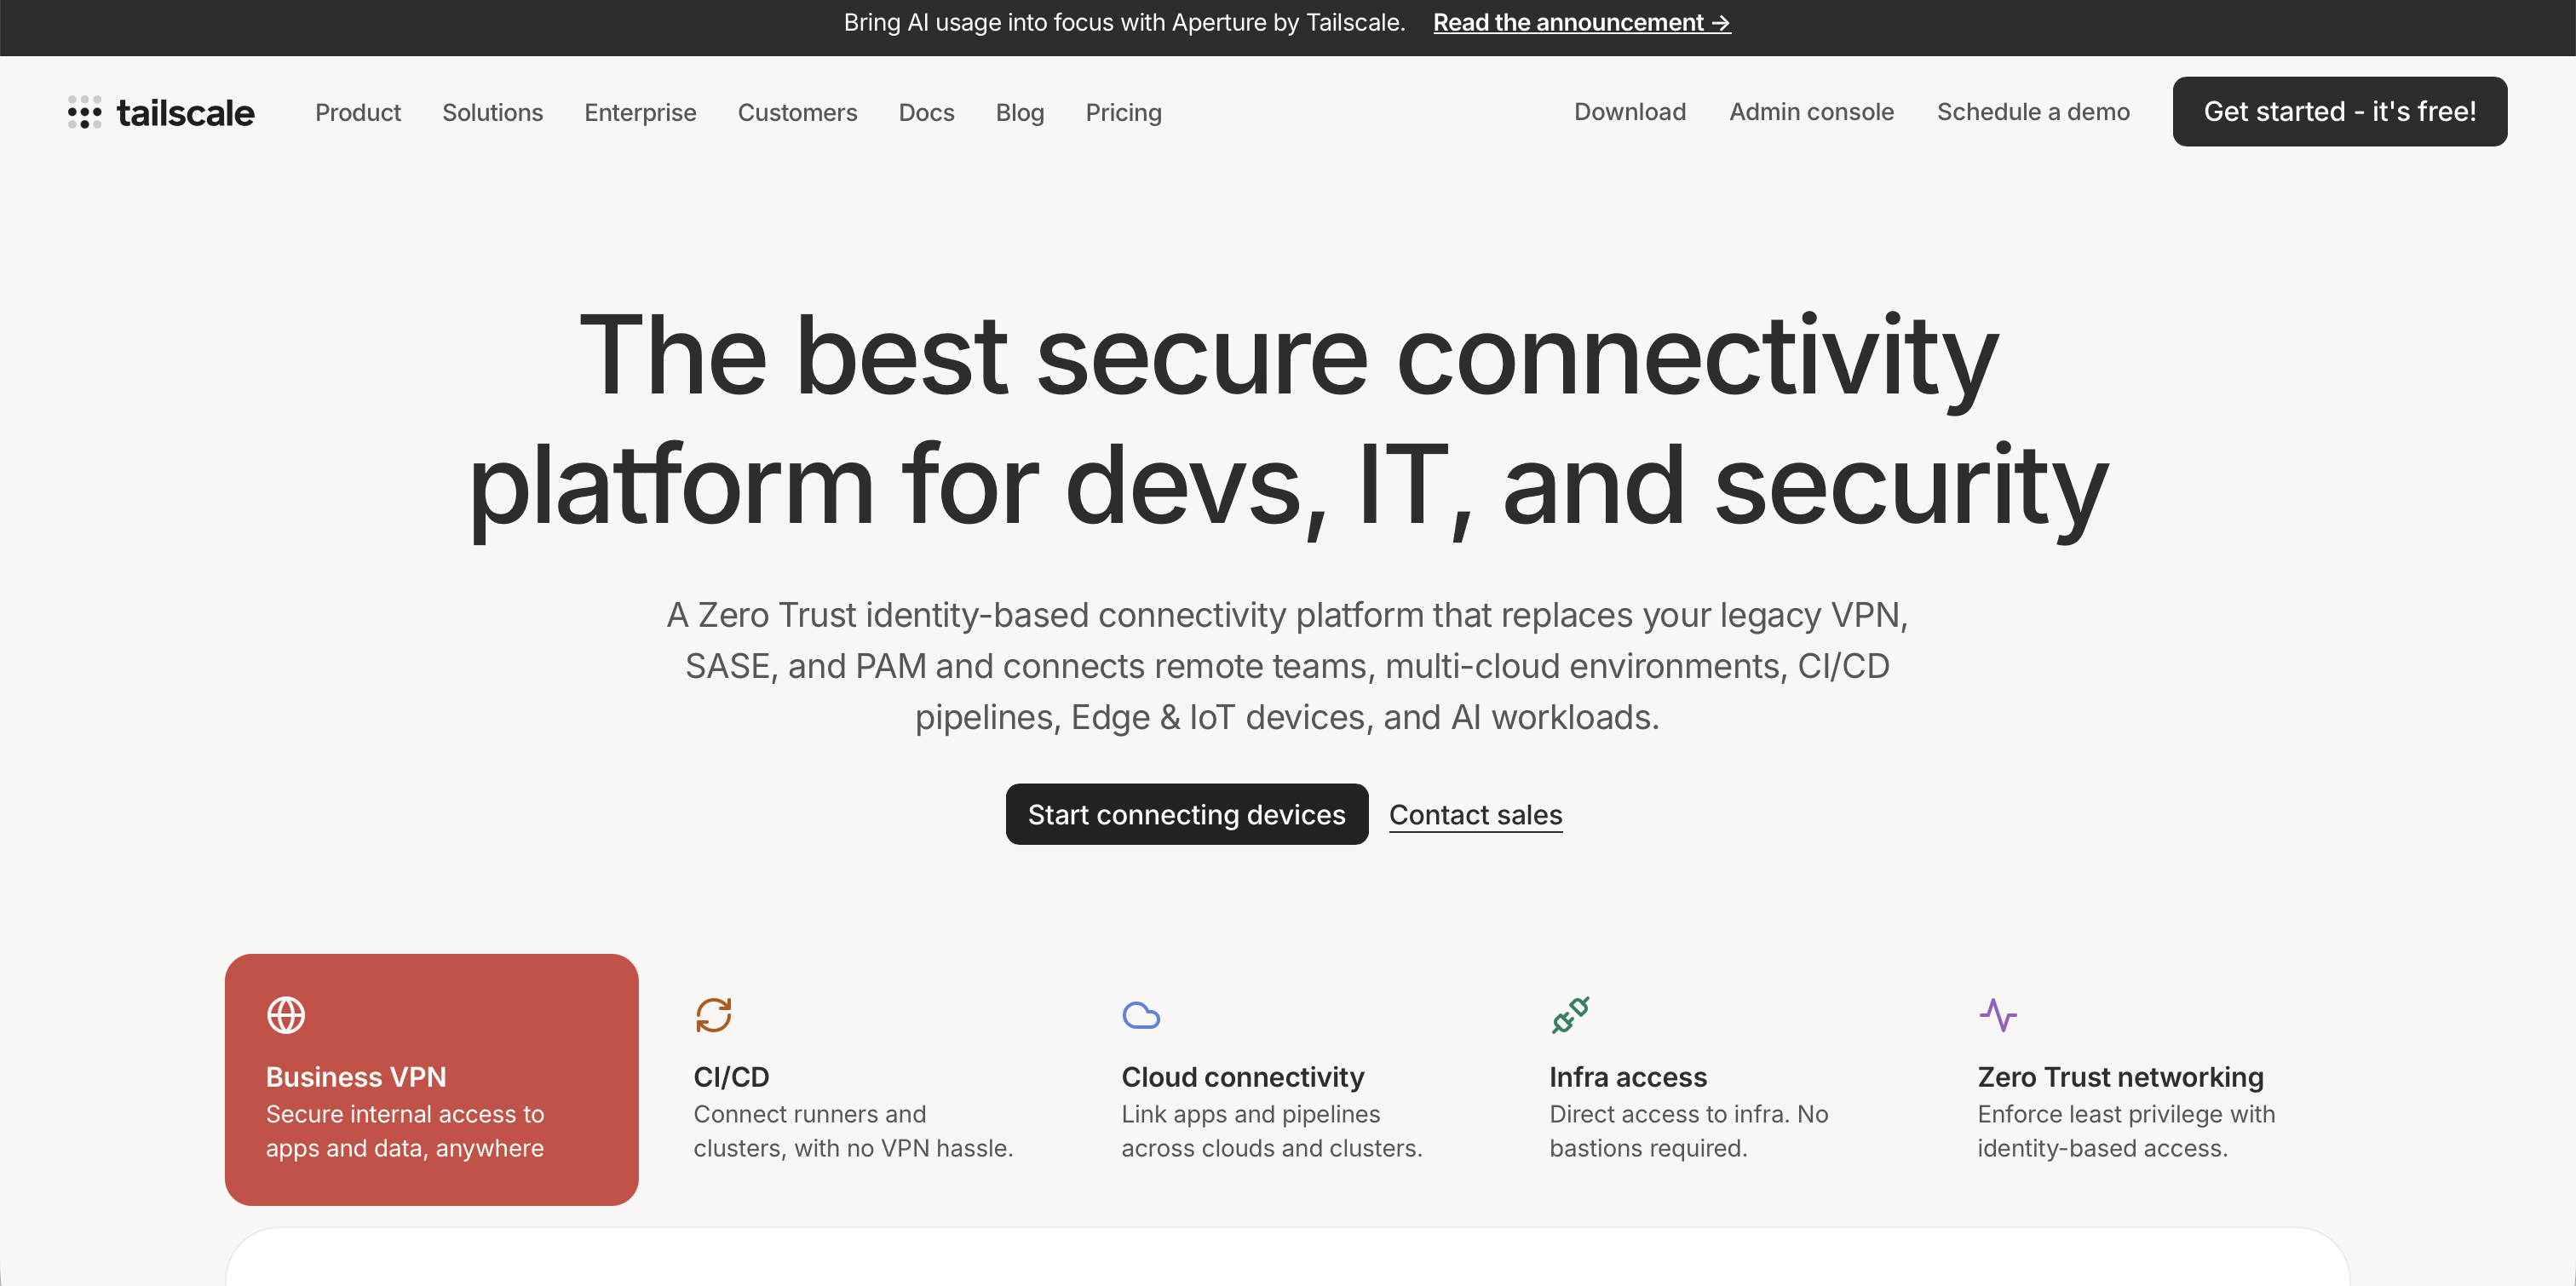Screen dimensions: 2576x1286
Task: Visit the Blog page
Action: (1019, 112)
